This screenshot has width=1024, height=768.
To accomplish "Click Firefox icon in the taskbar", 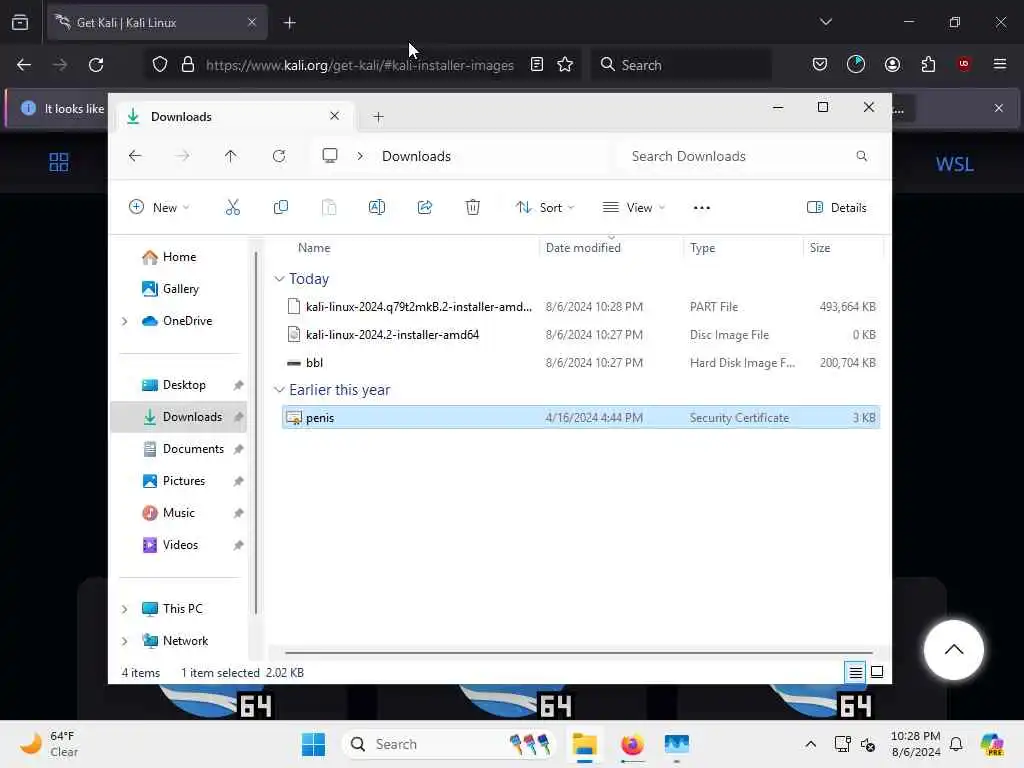I will [x=632, y=744].
